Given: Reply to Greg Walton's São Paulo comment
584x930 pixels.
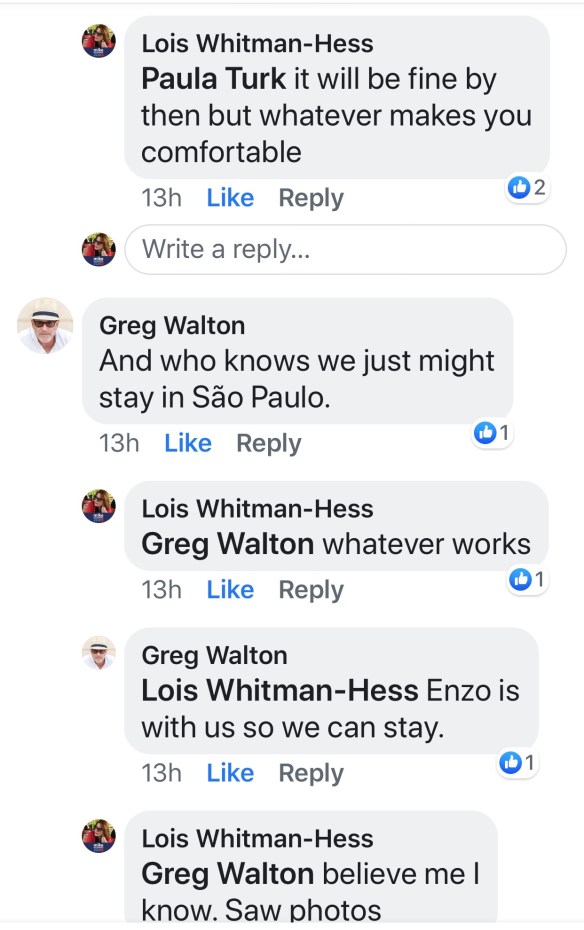Looking at the screenshot, I should point(269,444).
